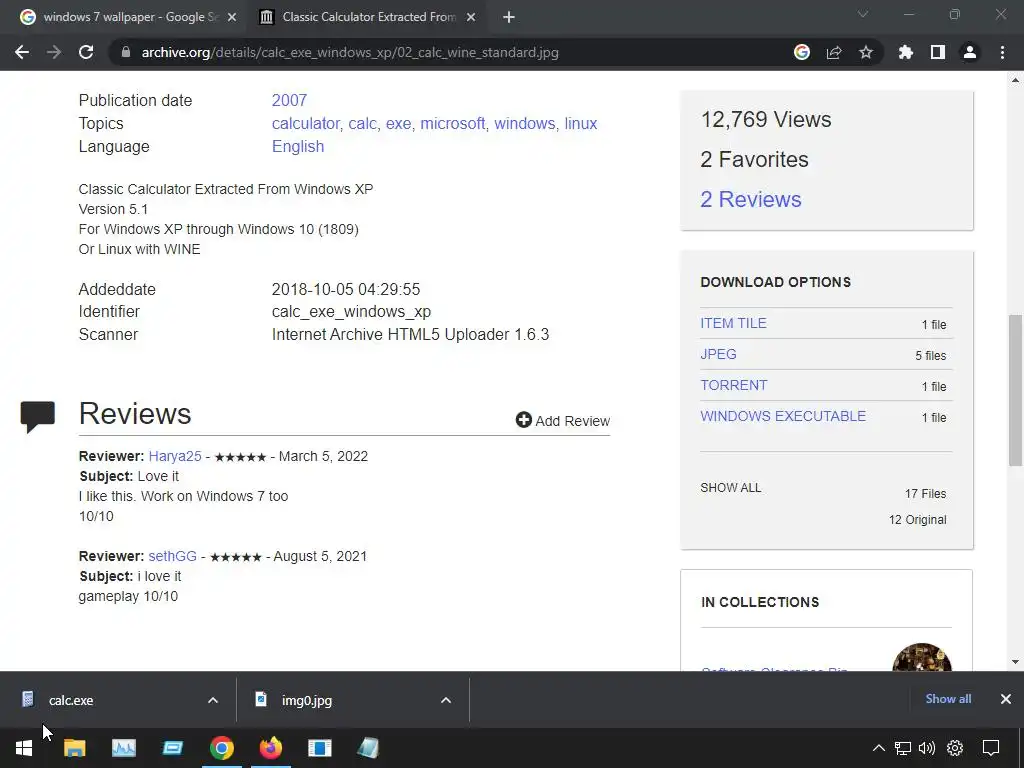Click the scrollbar down arrow
Image resolution: width=1024 pixels, height=768 pixels.
pyautogui.click(x=1015, y=662)
